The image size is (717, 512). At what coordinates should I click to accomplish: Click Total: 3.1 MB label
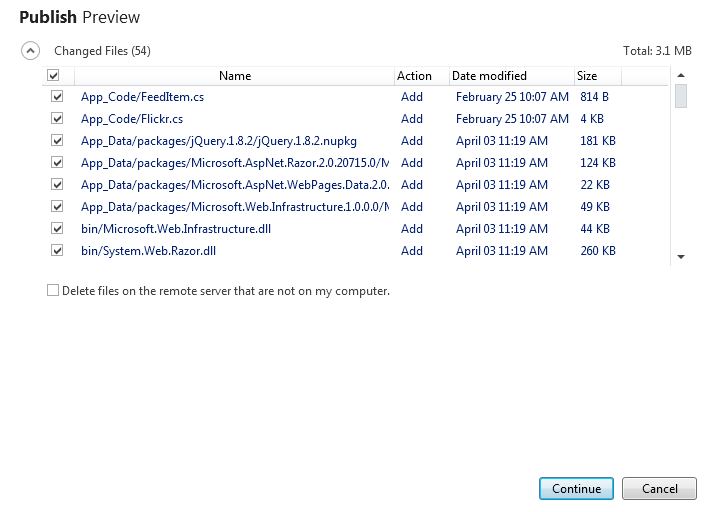tap(657, 51)
